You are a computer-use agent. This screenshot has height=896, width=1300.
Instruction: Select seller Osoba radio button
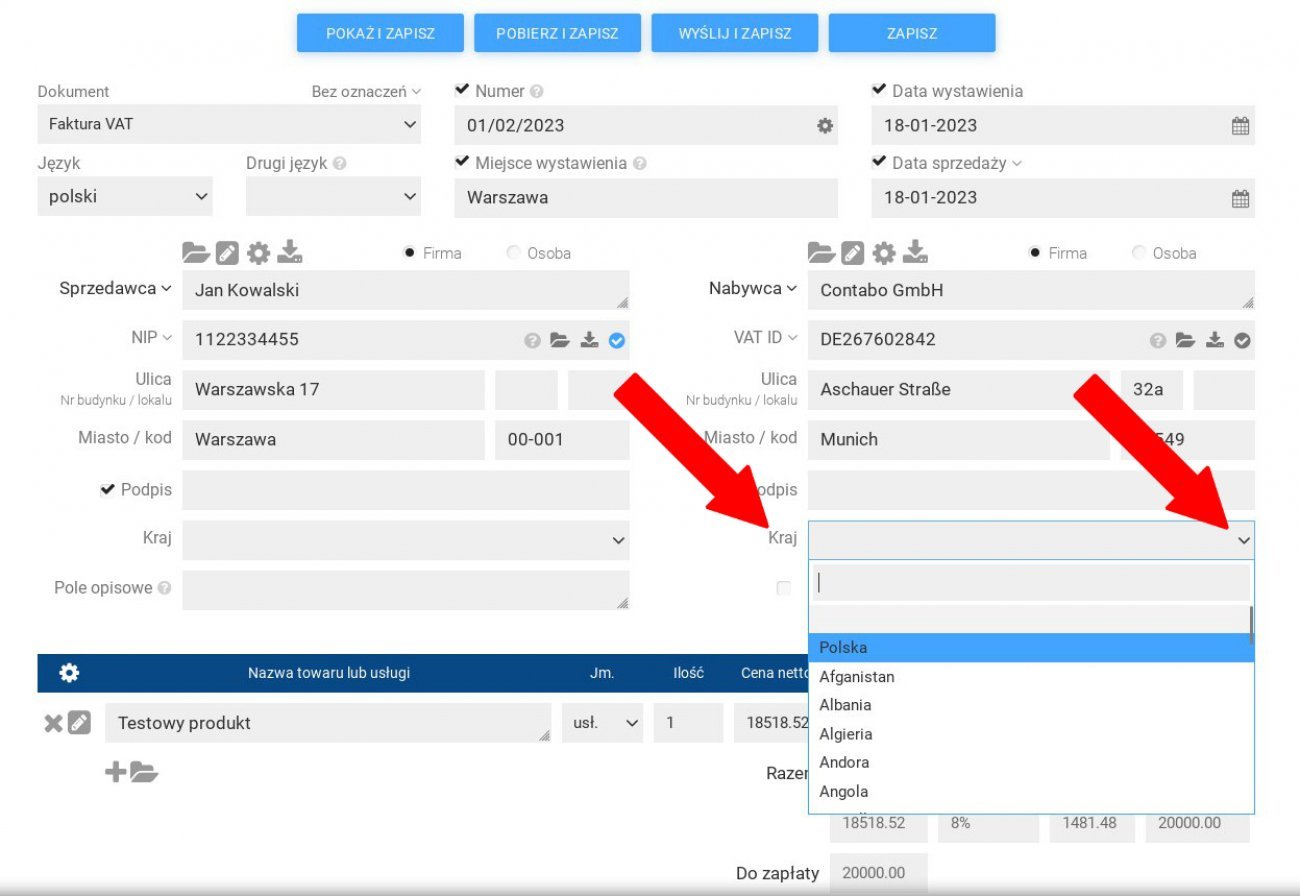point(514,253)
